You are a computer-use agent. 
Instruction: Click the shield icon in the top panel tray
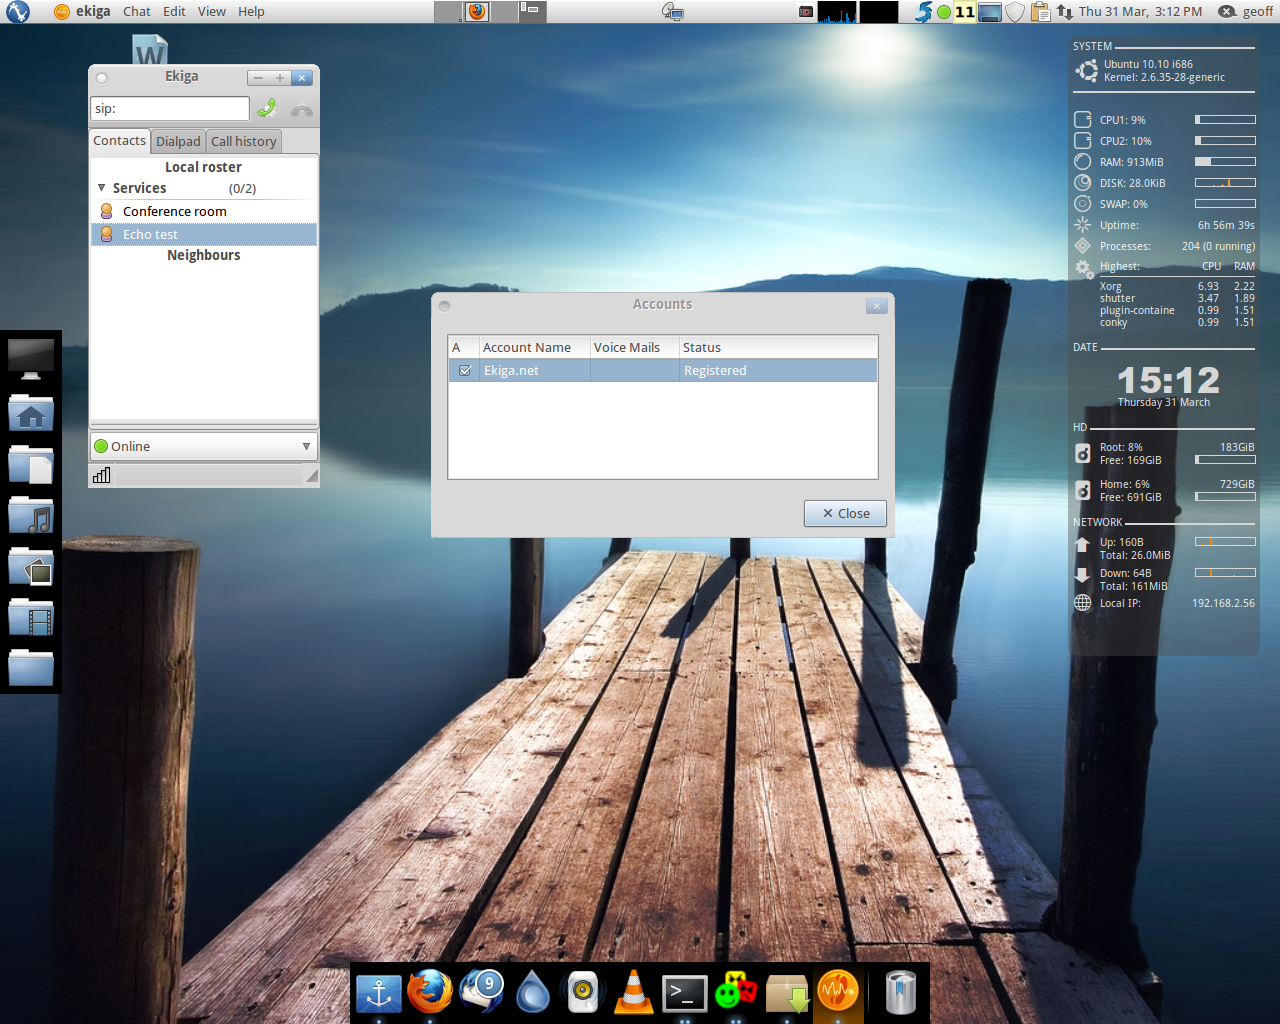[x=1015, y=11]
